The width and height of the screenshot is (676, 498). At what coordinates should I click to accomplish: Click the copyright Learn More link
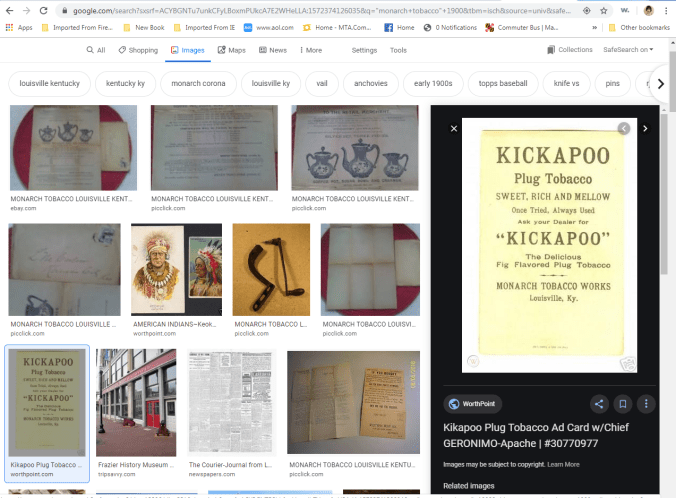pos(563,464)
